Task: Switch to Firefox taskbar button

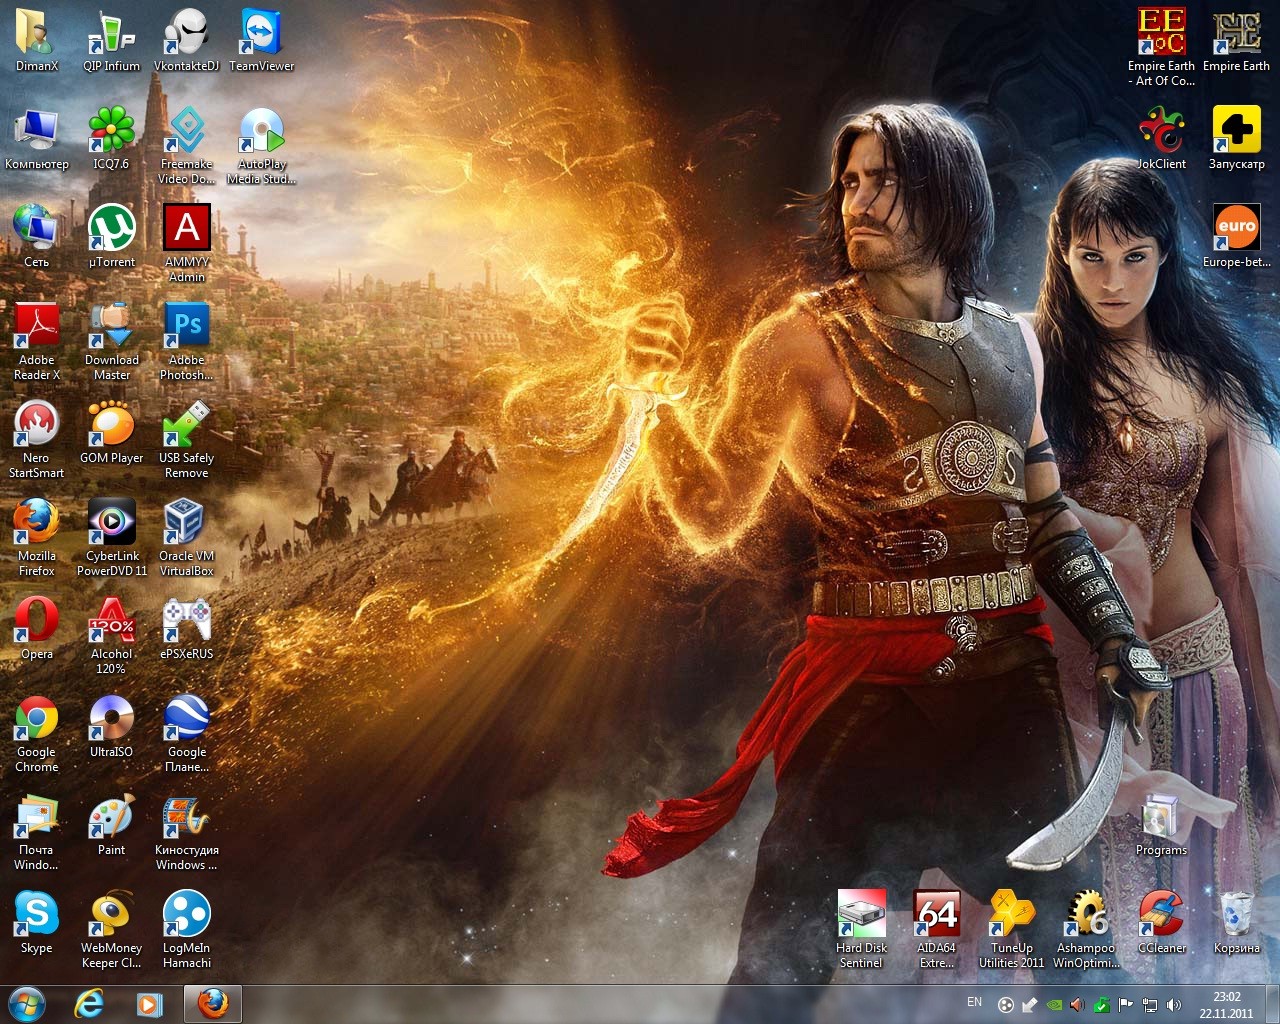Action: [x=212, y=1004]
